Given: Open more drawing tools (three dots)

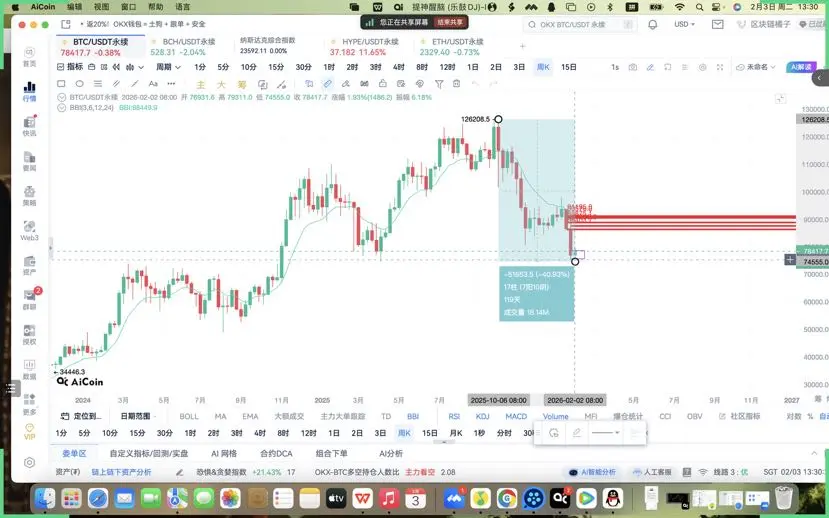Looking at the screenshot, I should click(x=171, y=84).
